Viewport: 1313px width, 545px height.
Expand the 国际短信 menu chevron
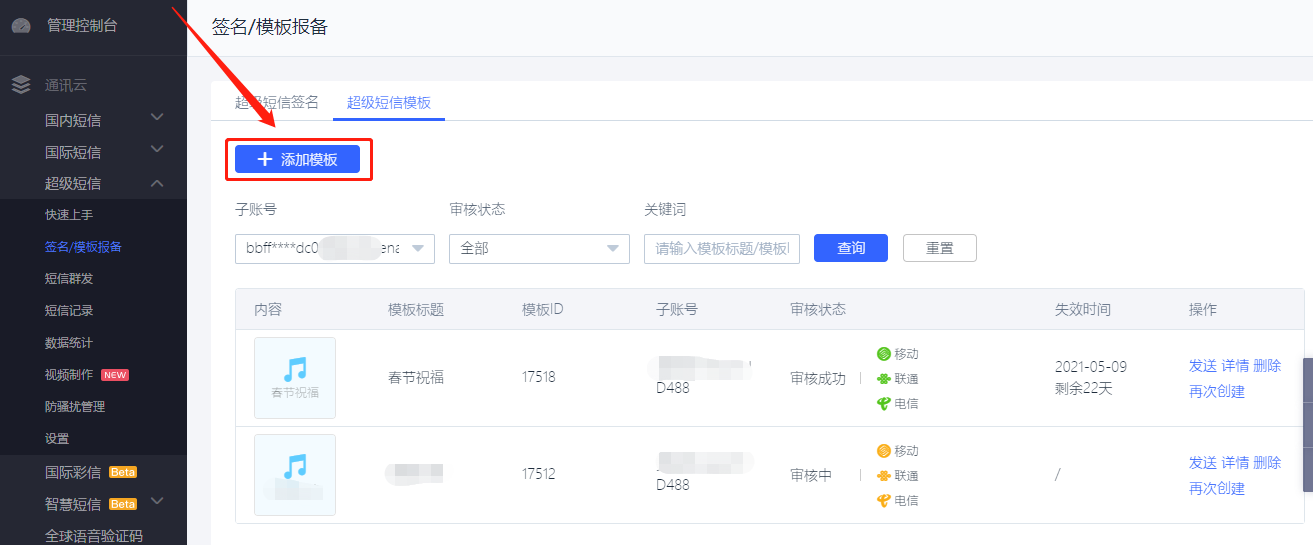(x=157, y=151)
